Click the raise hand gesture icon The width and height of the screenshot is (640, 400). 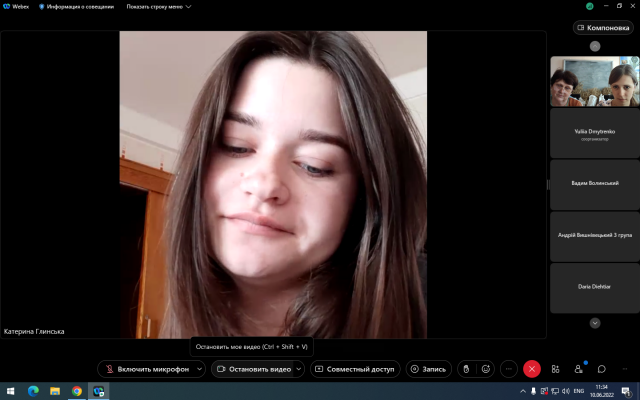(x=466, y=369)
